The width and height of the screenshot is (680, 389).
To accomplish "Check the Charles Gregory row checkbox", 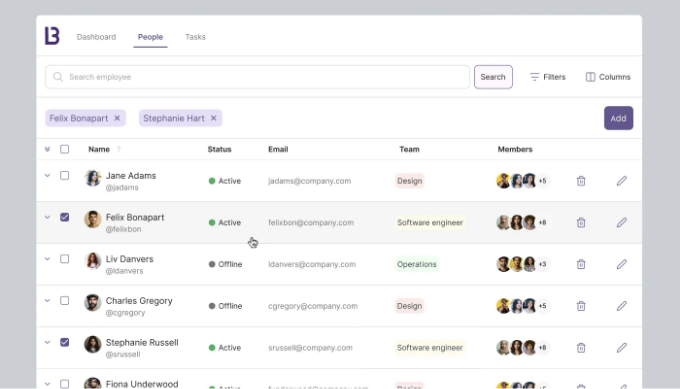I will 64,301.
